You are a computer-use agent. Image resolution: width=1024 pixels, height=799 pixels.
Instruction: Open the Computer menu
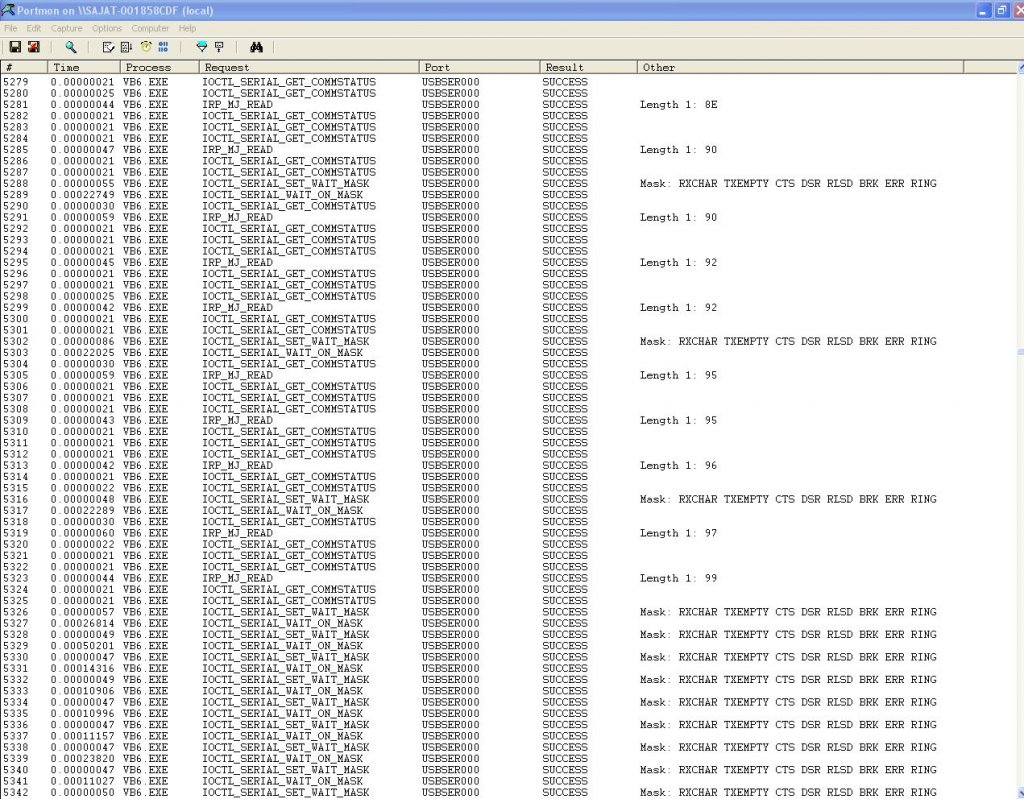(150, 28)
